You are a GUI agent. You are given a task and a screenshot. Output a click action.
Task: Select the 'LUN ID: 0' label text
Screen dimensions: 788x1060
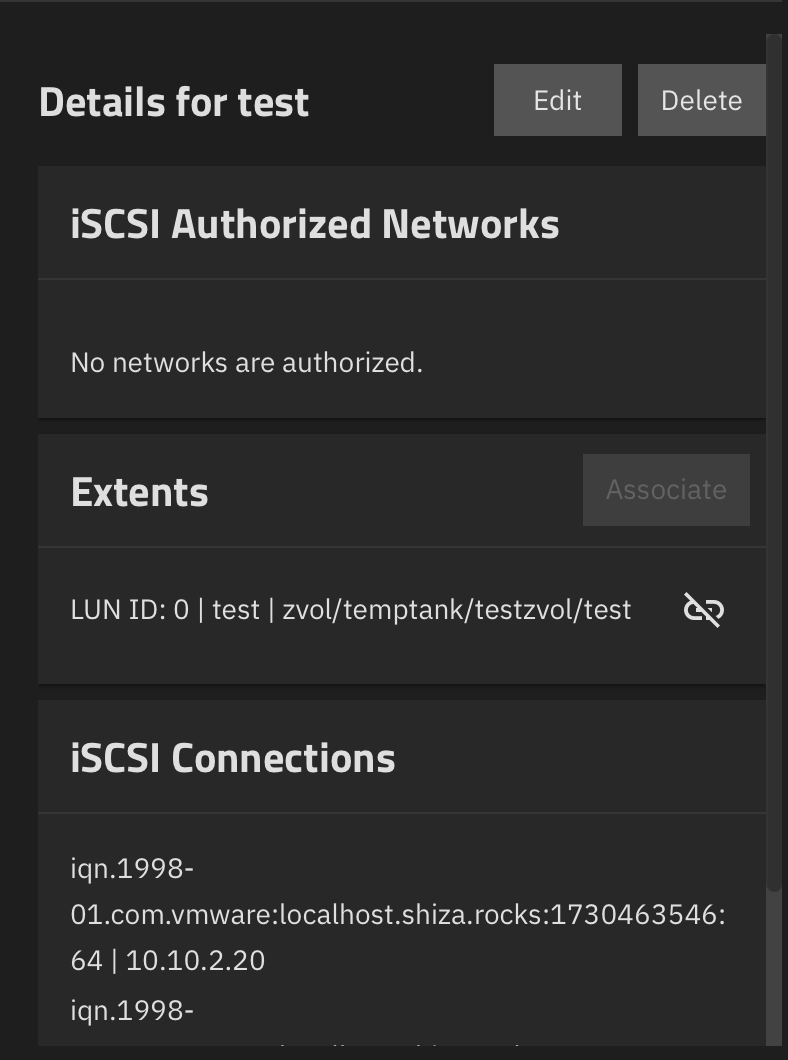pyautogui.click(x=130, y=610)
